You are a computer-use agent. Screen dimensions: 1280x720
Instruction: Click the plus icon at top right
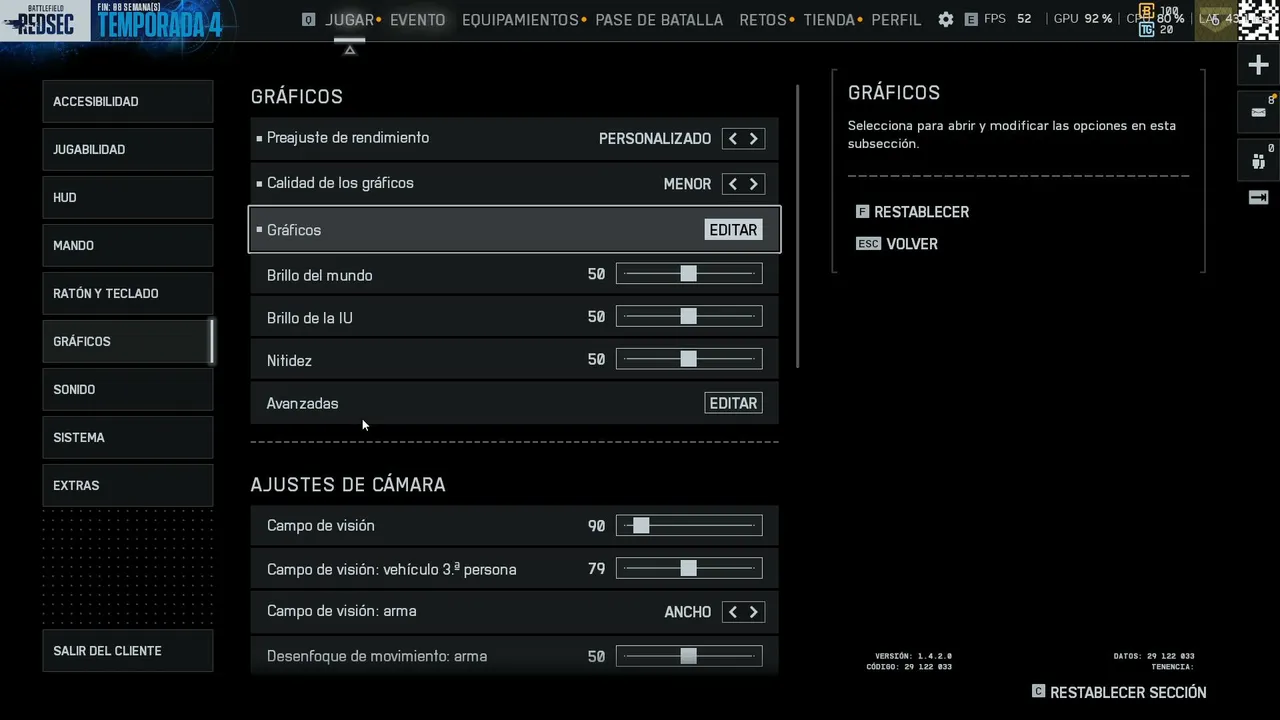pyautogui.click(x=1258, y=66)
